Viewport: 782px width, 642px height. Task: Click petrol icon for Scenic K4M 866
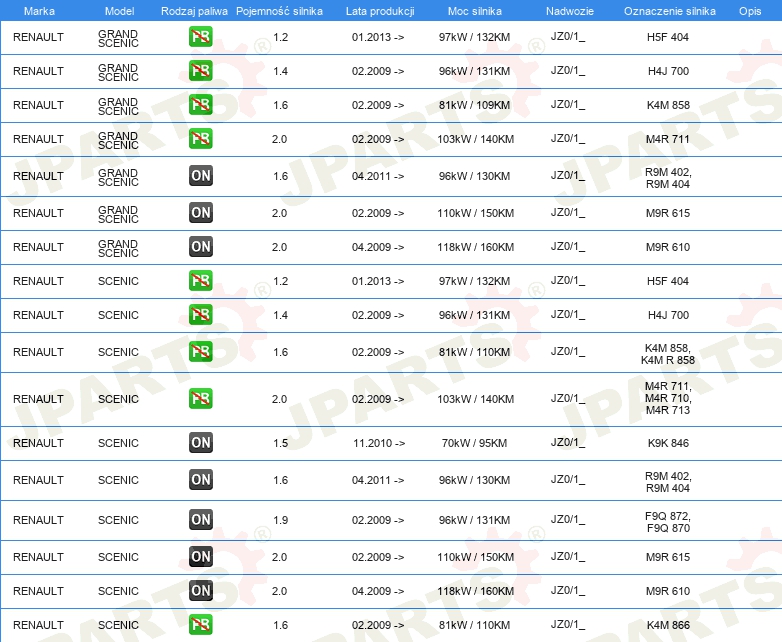pyautogui.click(x=200, y=625)
